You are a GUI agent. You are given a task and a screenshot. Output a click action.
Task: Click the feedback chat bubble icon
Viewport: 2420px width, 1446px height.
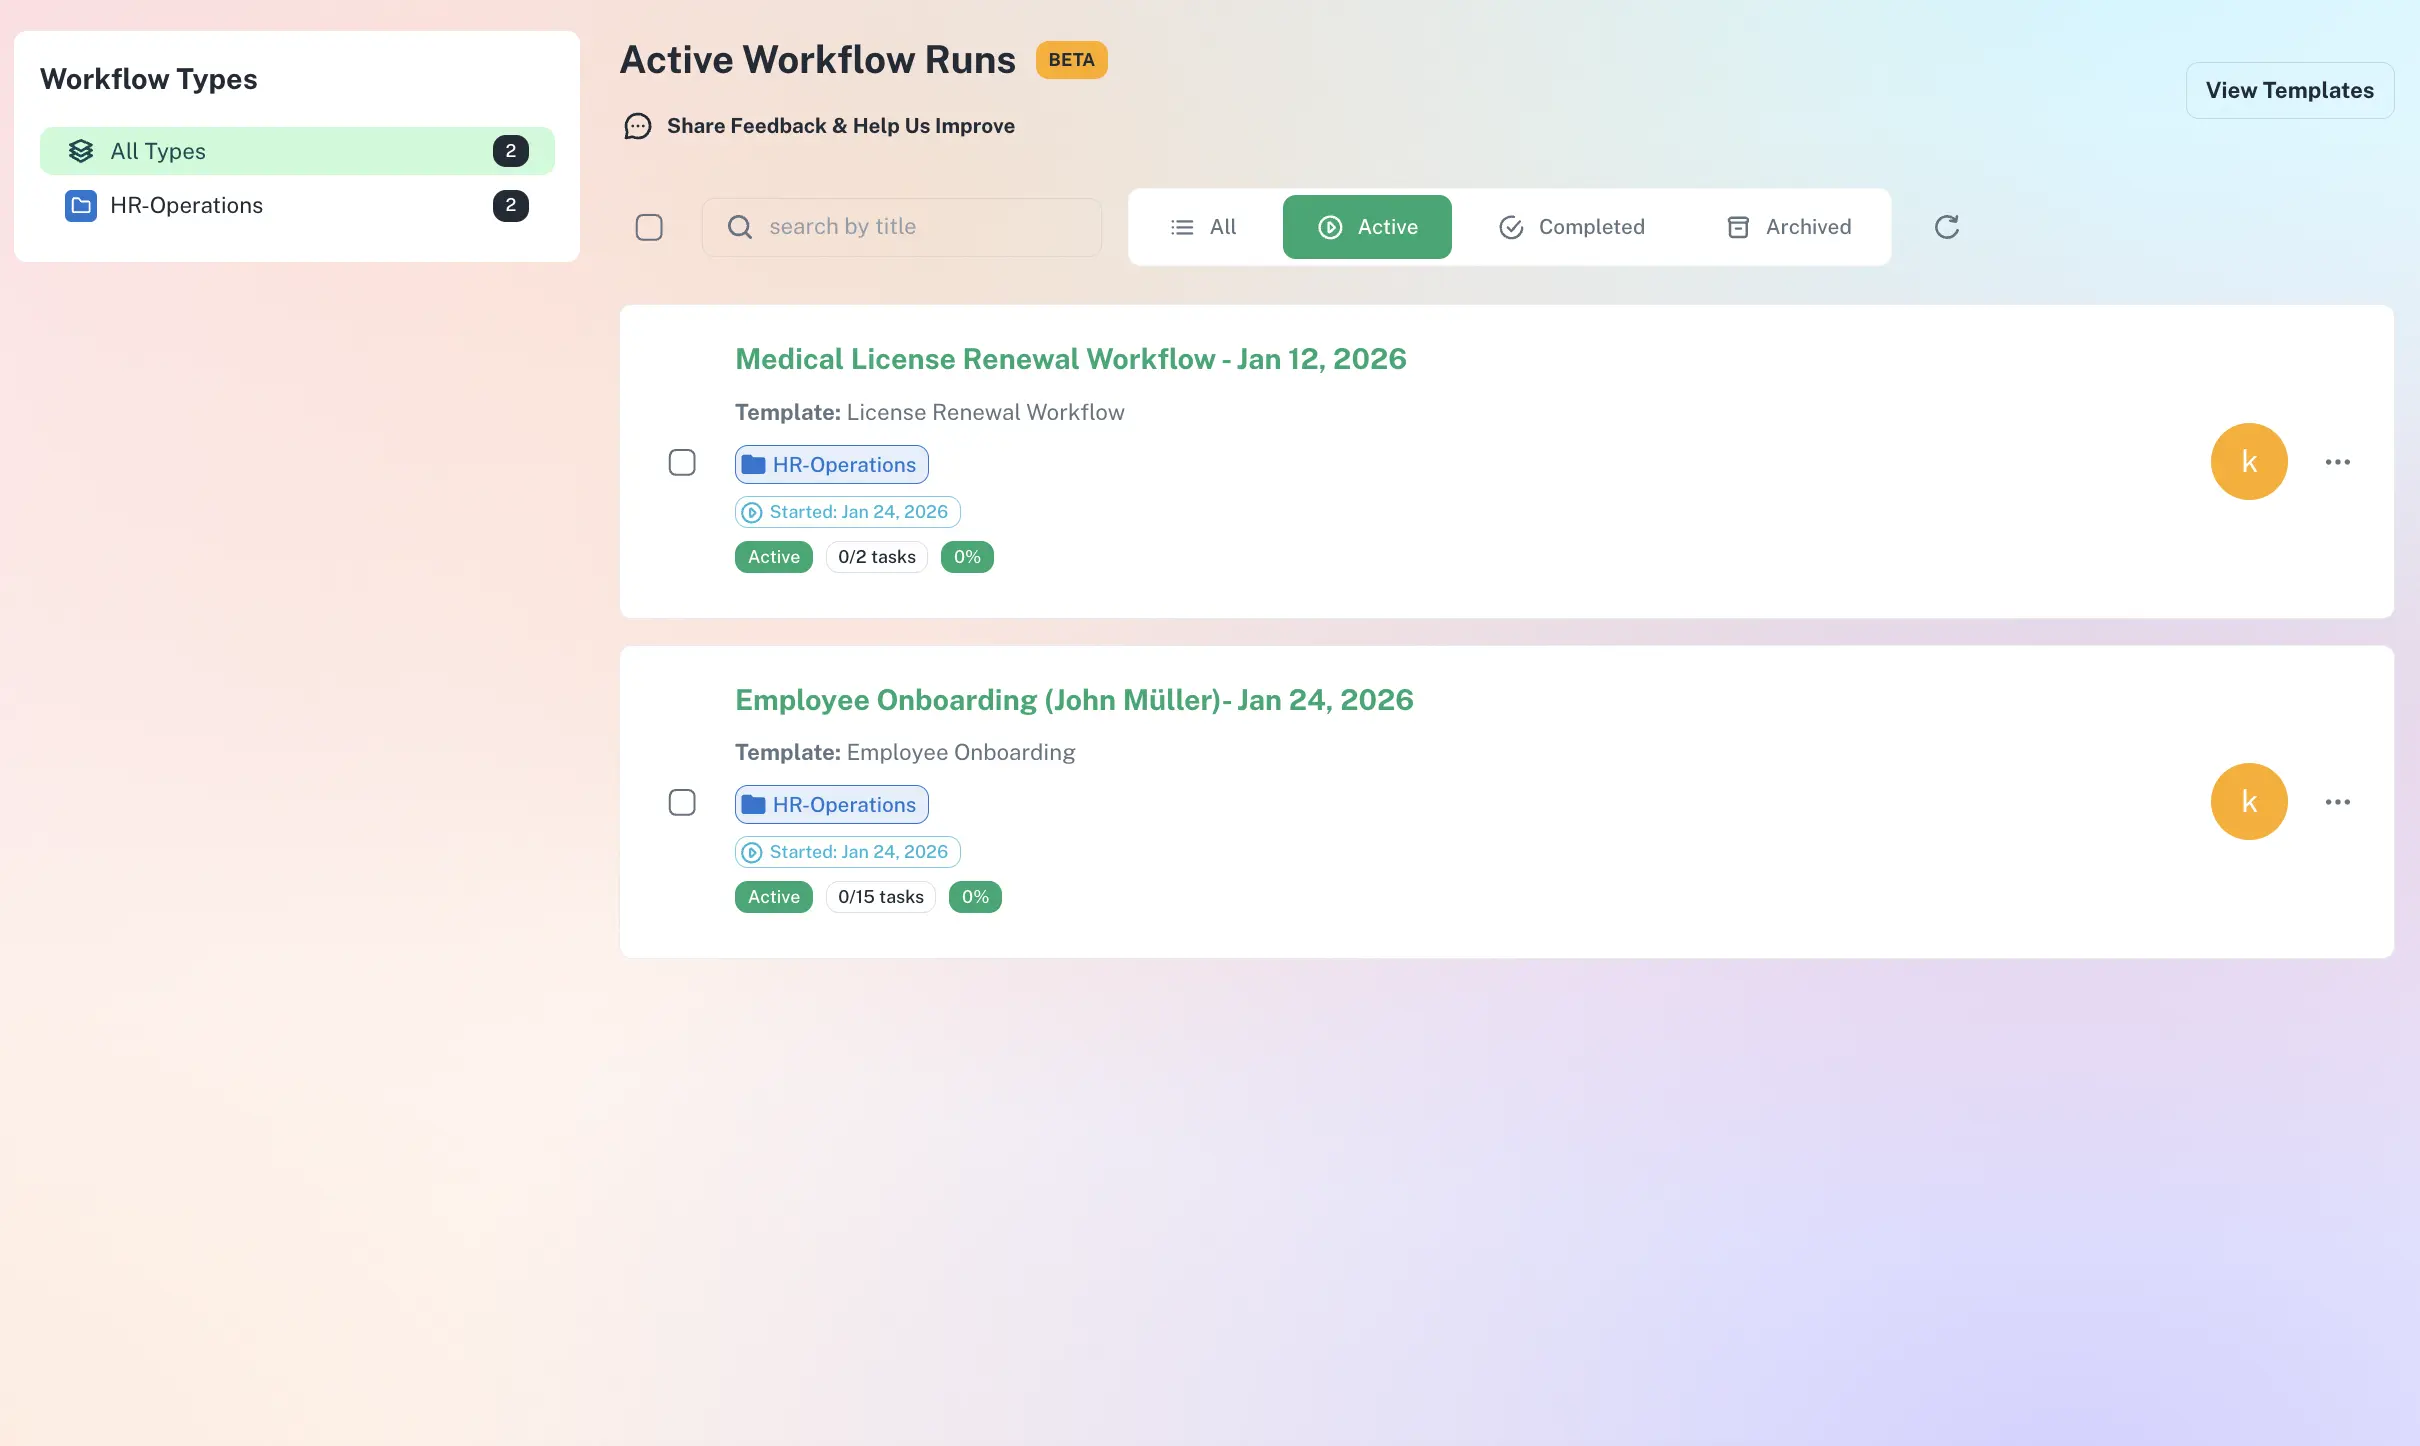pos(638,126)
